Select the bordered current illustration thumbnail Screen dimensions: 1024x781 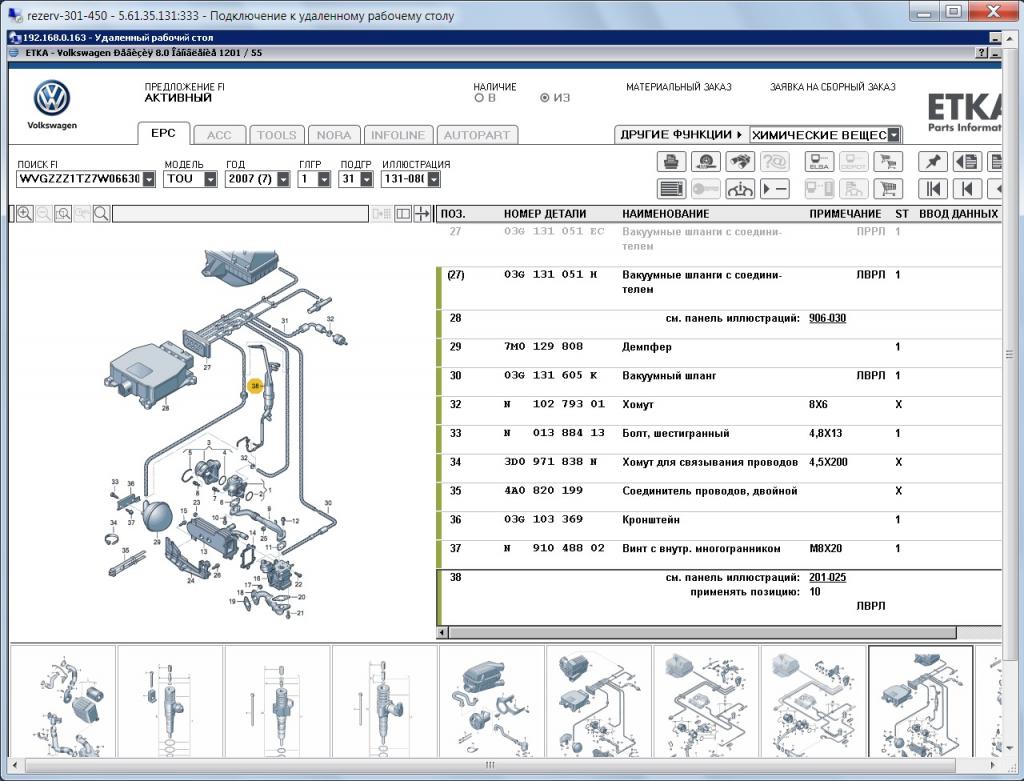(x=920, y=701)
